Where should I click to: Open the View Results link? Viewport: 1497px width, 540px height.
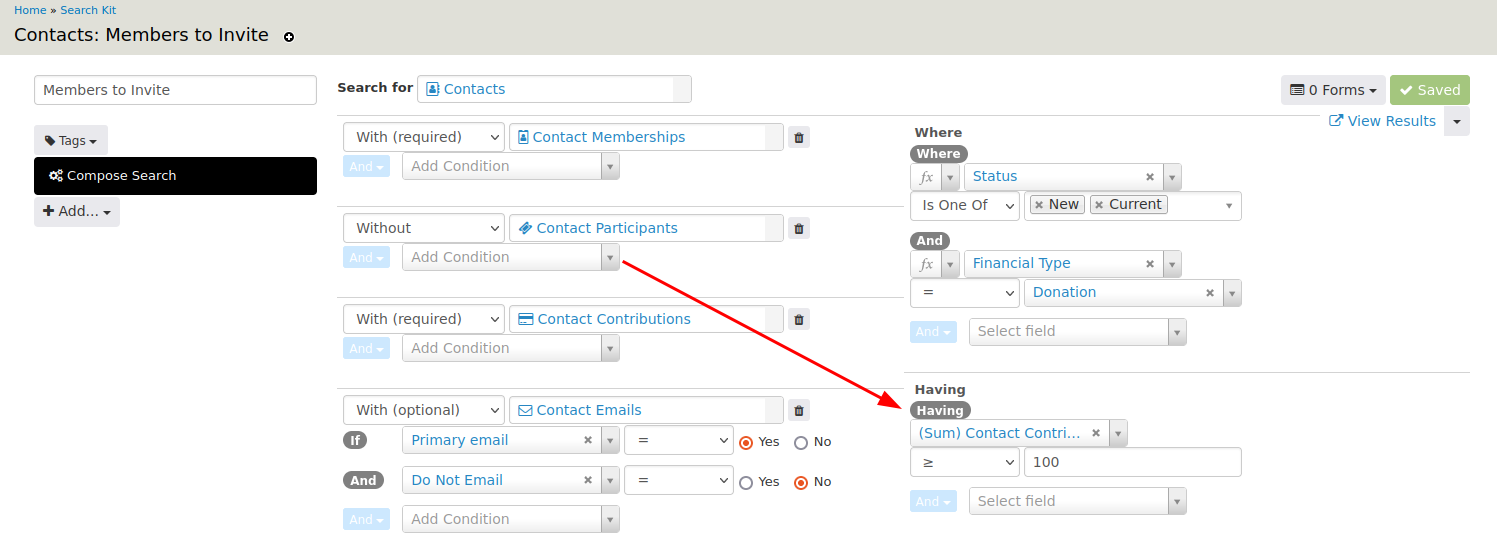tap(1382, 121)
